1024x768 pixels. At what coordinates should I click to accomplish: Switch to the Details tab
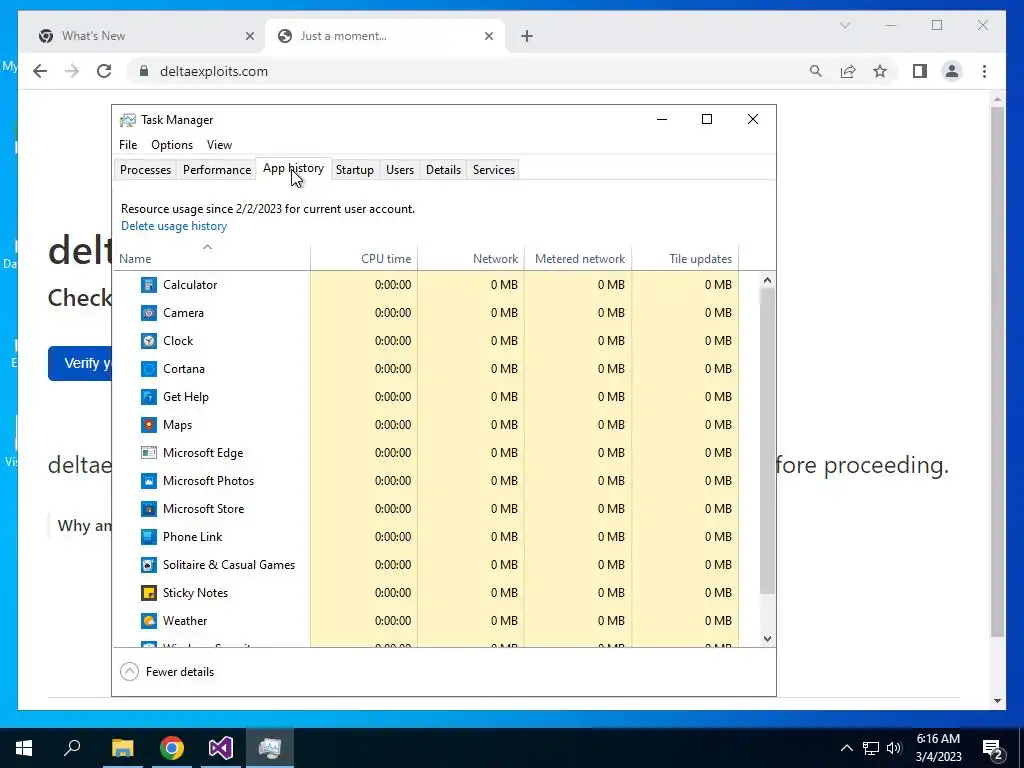point(443,170)
